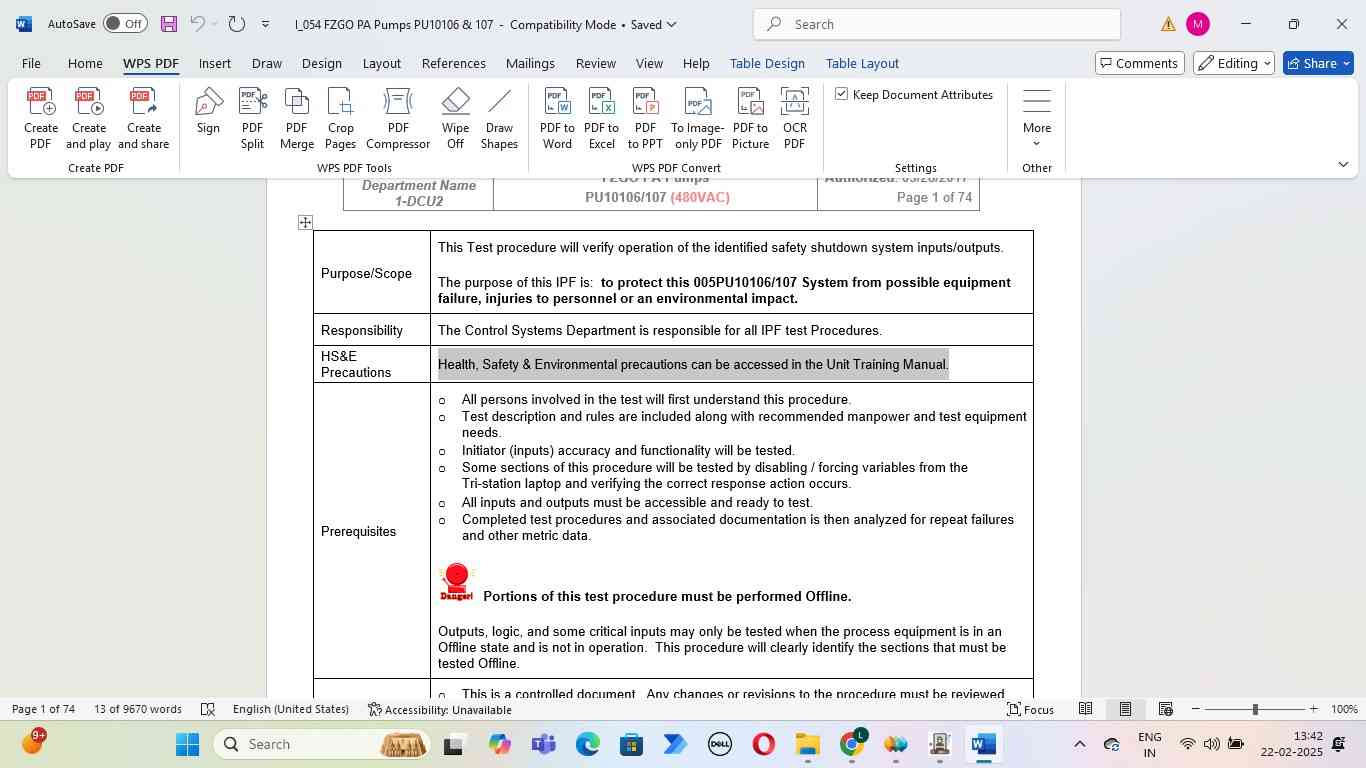Convert using PDF to Word
This screenshot has width=1366, height=768.
(x=557, y=118)
